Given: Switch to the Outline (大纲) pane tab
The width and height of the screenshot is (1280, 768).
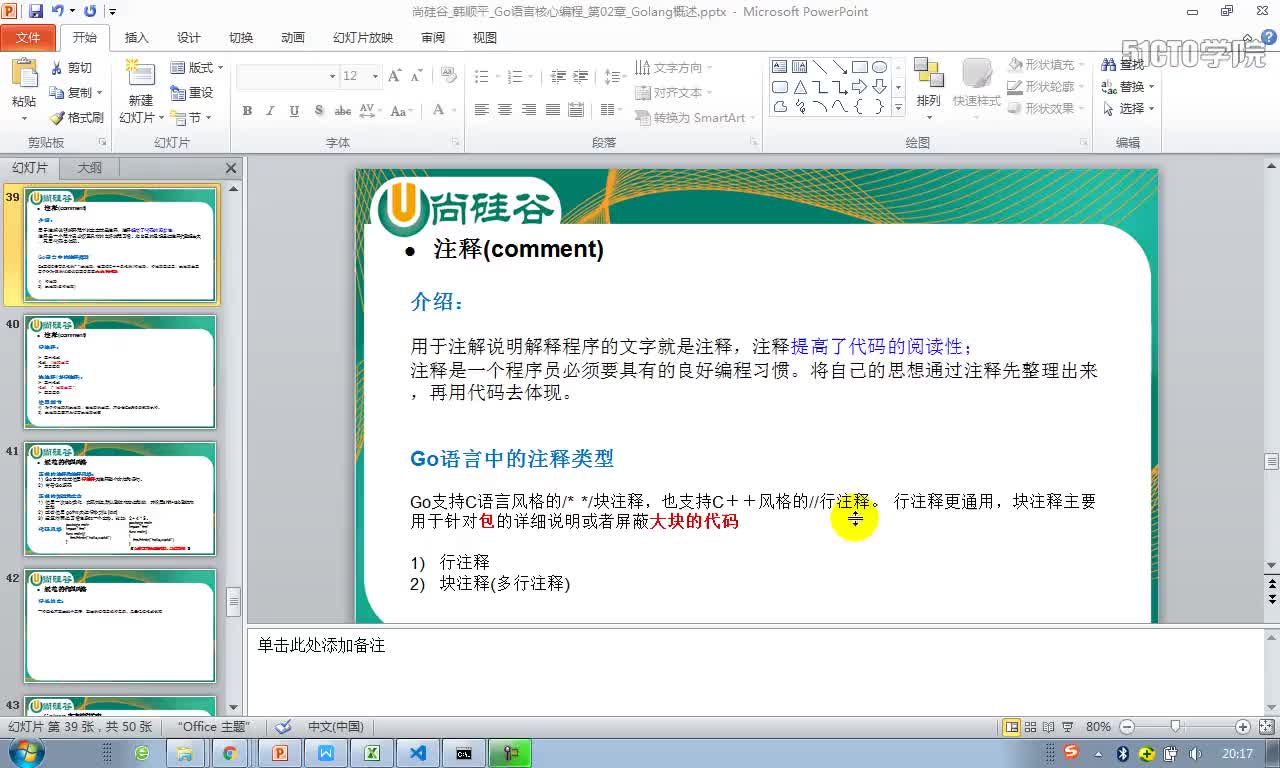Looking at the screenshot, I should 89,168.
